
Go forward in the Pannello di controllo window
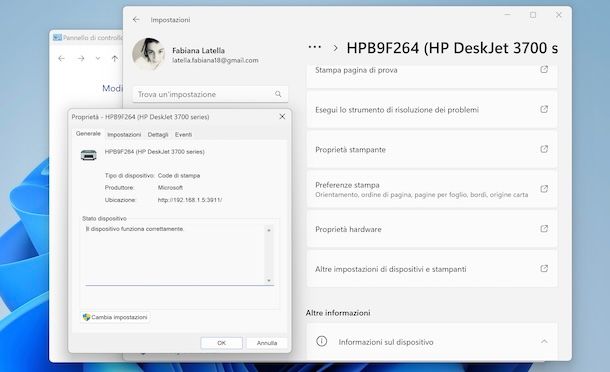81,59
